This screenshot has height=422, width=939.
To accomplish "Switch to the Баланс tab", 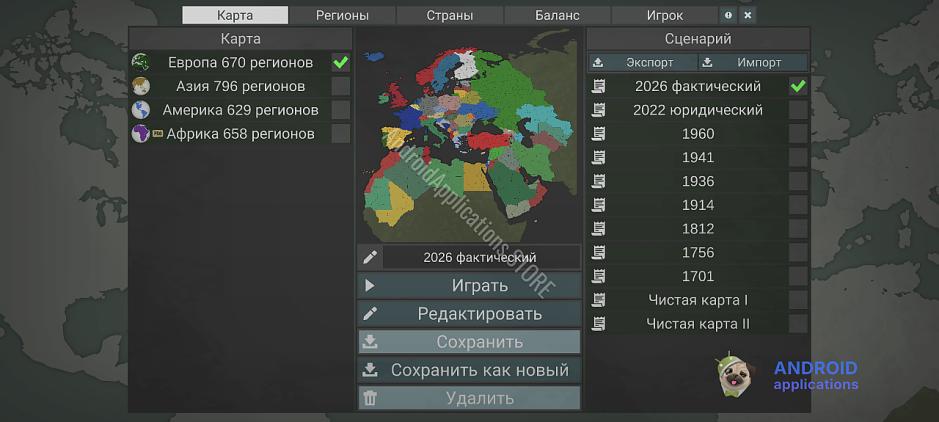I will coord(557,16).
